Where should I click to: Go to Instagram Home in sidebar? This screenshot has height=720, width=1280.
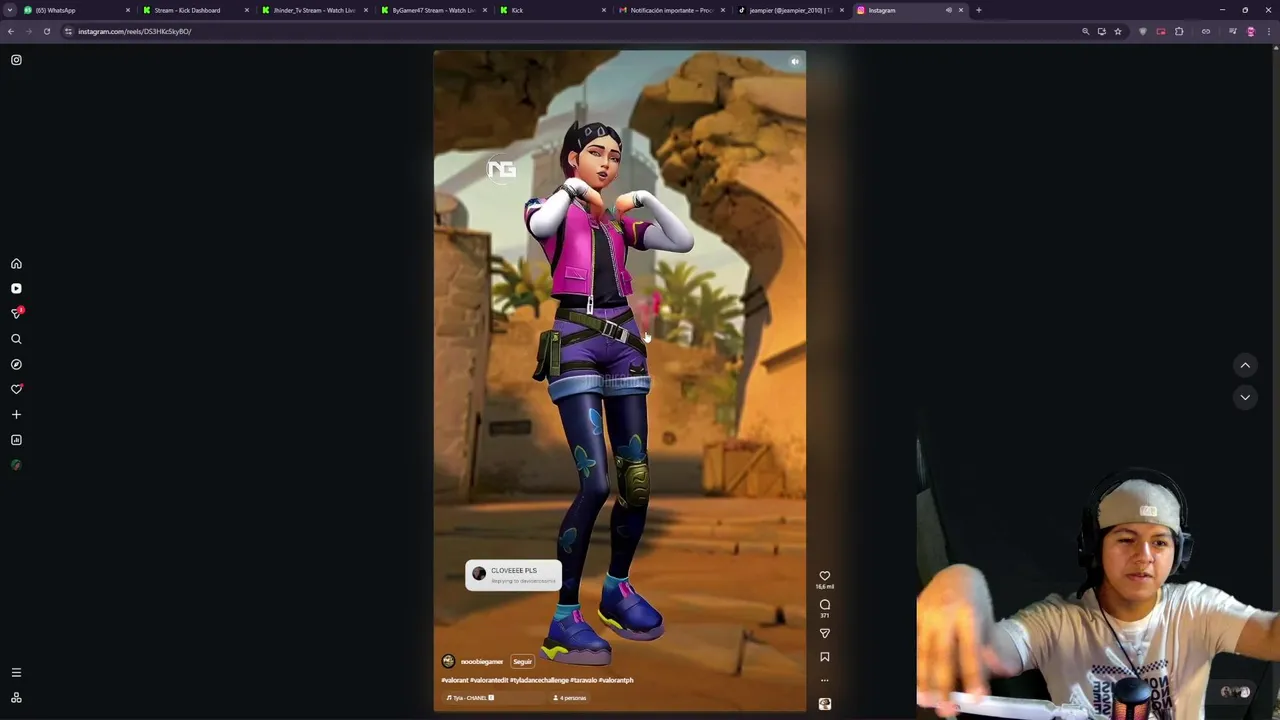pos(16,264)
